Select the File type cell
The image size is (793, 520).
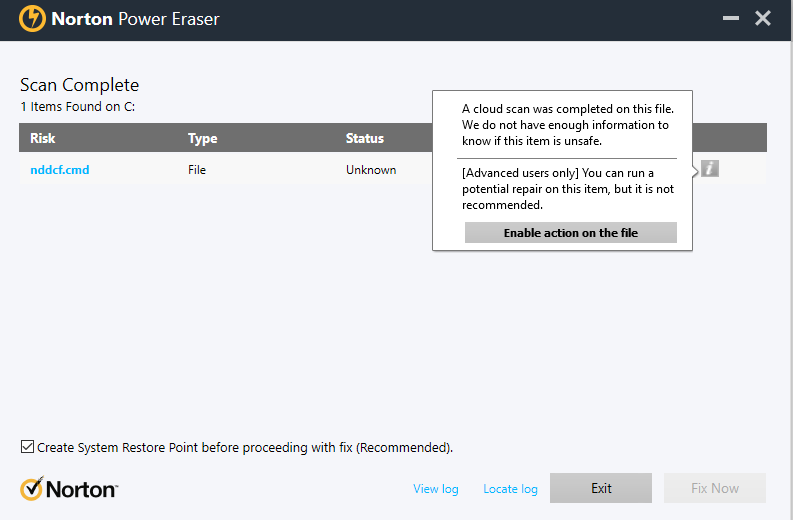click(197, 170)
